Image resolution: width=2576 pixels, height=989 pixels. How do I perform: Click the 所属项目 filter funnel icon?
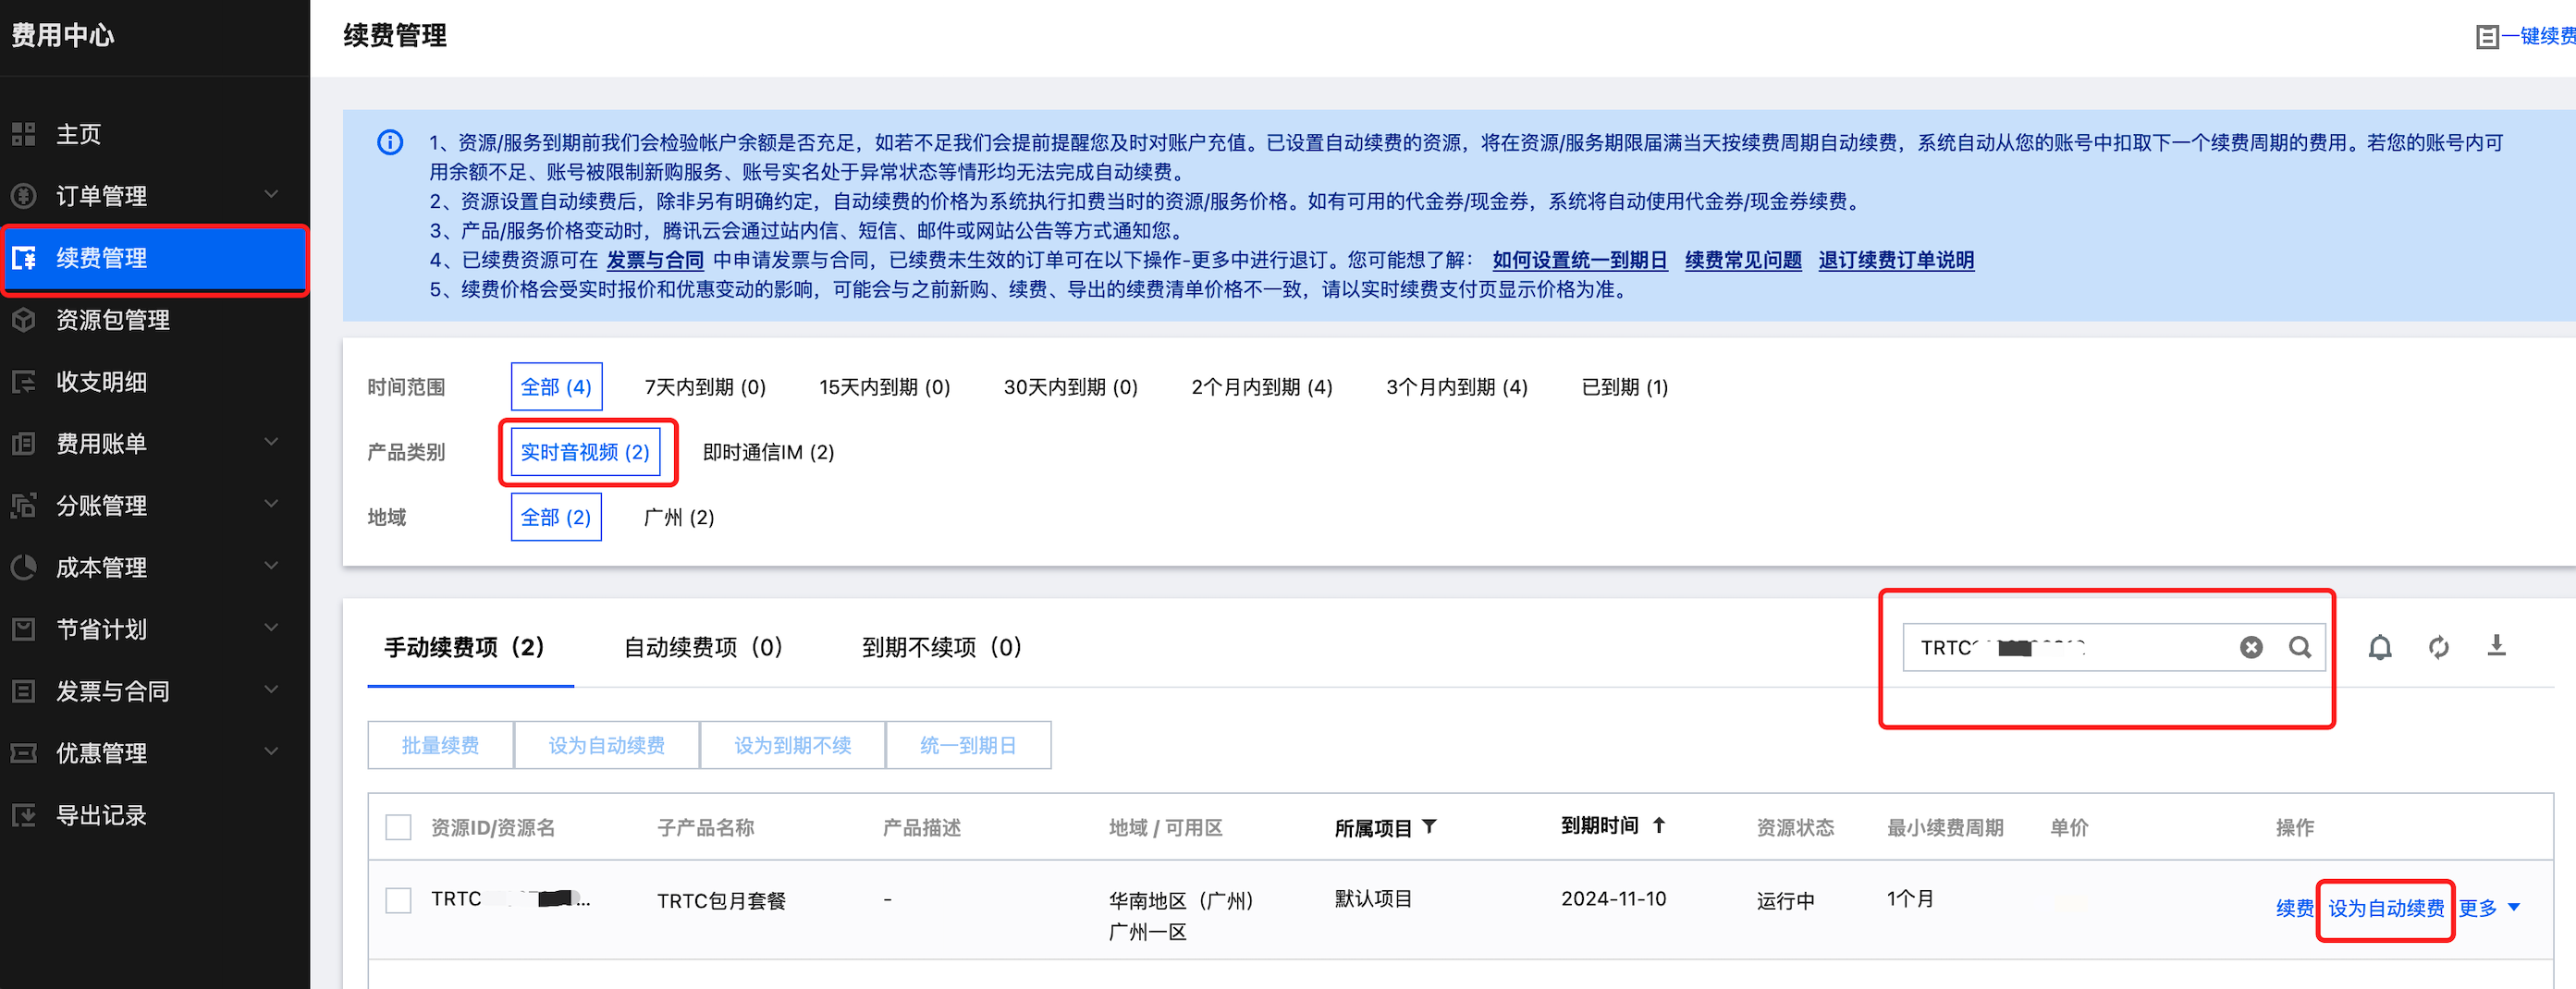tap(1429, 826)
